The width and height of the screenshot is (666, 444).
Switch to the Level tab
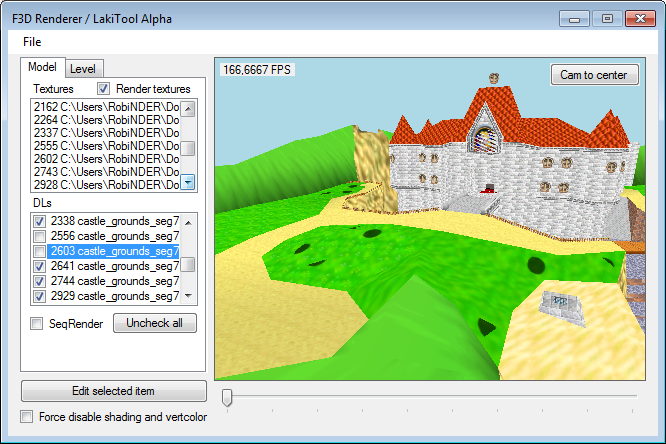pyautogui.click(x=83, y=69)
